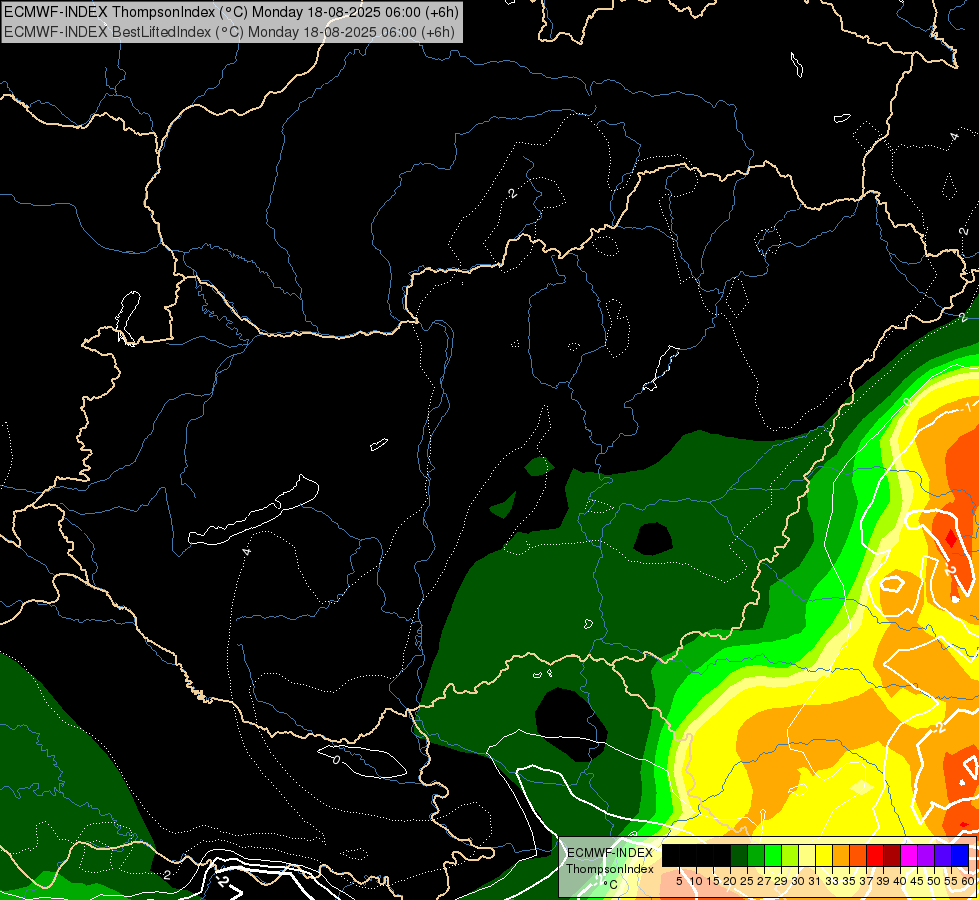The height and width of the screenshot is (900, 979).
Task: Pick the orange 33–35 legend swatch
Action: [x=840, y=855]
